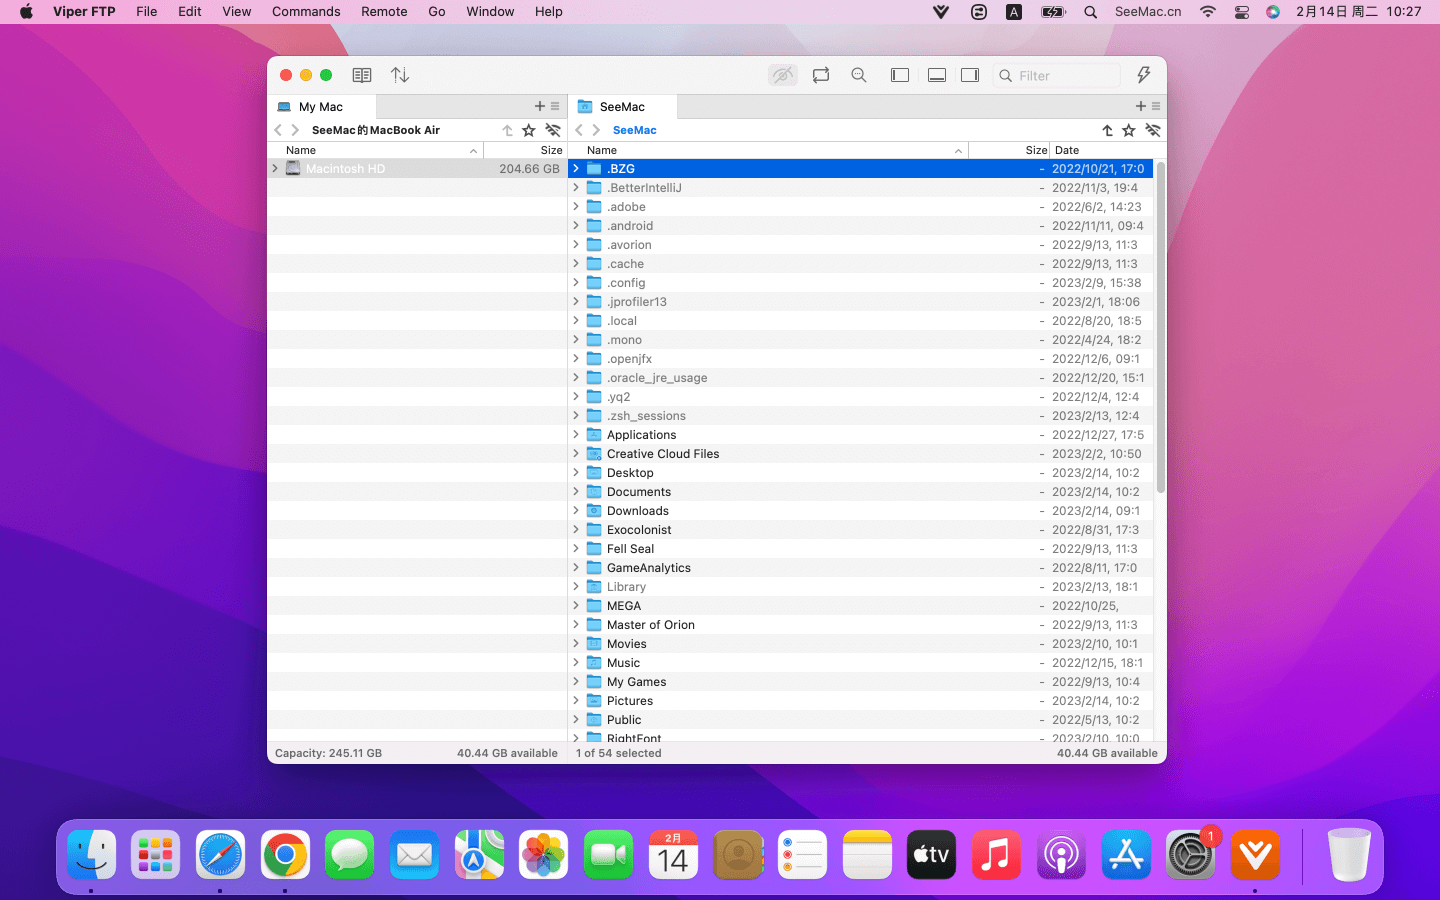Toggle the left sidebar panel
Image resolution: width=1440 pixels, height=900 pixels.
900,75
